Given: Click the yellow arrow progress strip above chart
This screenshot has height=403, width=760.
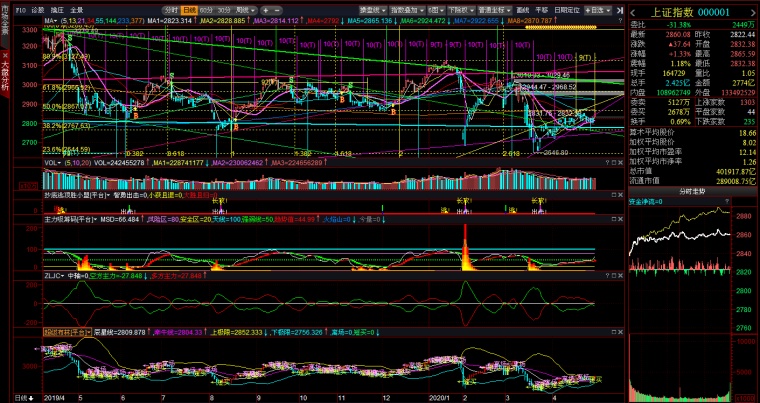Looking at the screenshot, I should (x=561, y=27).
